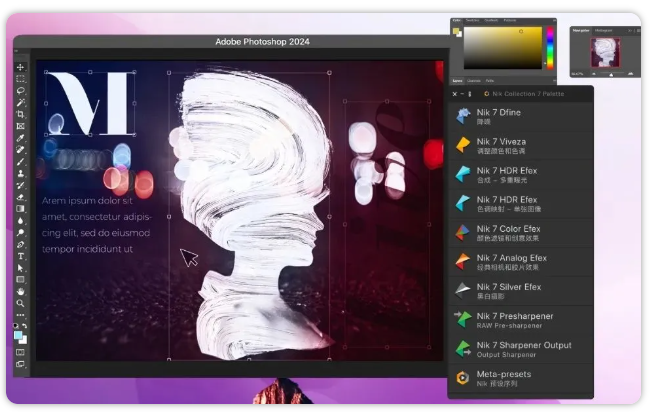Select the Dodge tool
Image resolution: width=657 pixels, height=412 pixels.
point(20,232)
